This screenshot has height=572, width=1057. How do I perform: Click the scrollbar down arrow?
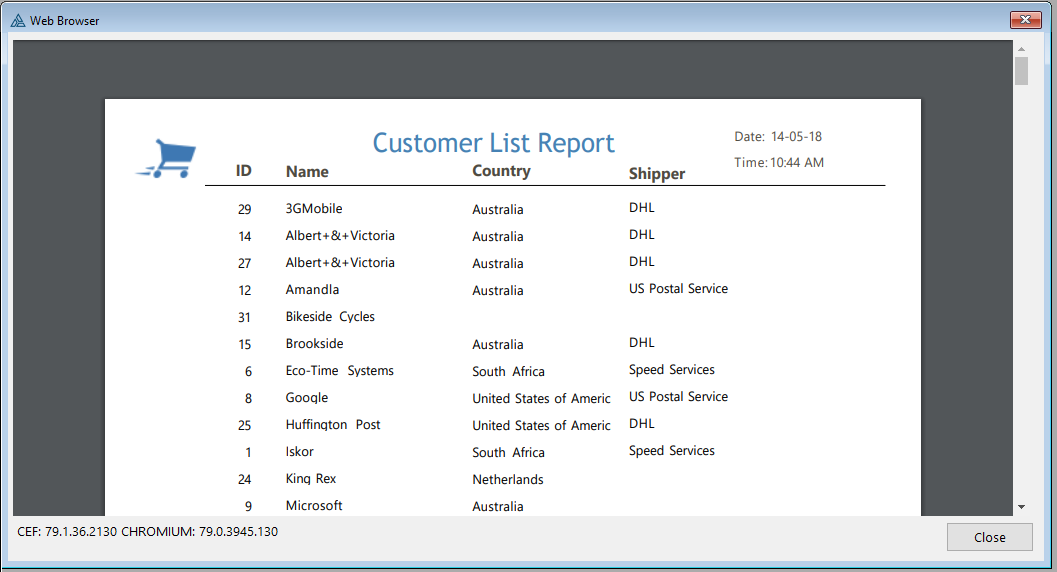(1021, 507)
